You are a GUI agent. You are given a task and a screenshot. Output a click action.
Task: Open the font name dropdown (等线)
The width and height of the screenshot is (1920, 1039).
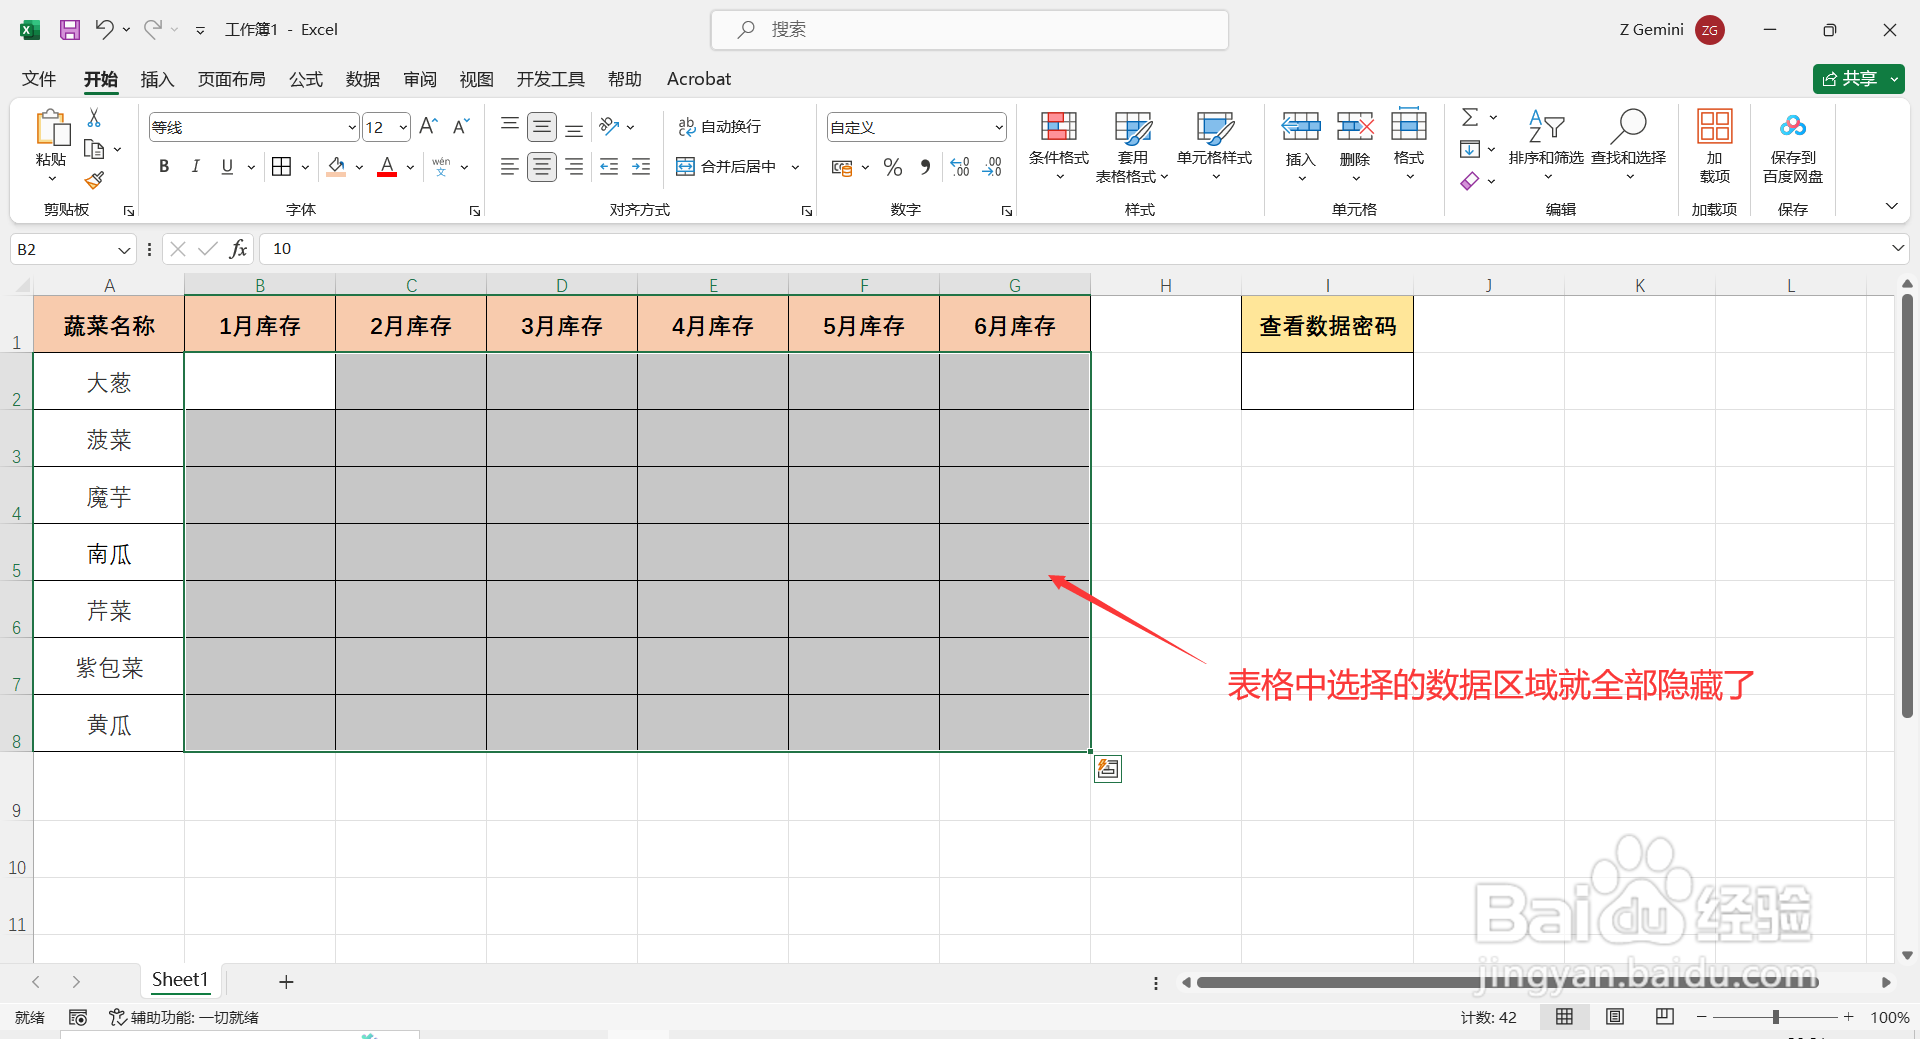pos(352,128)
